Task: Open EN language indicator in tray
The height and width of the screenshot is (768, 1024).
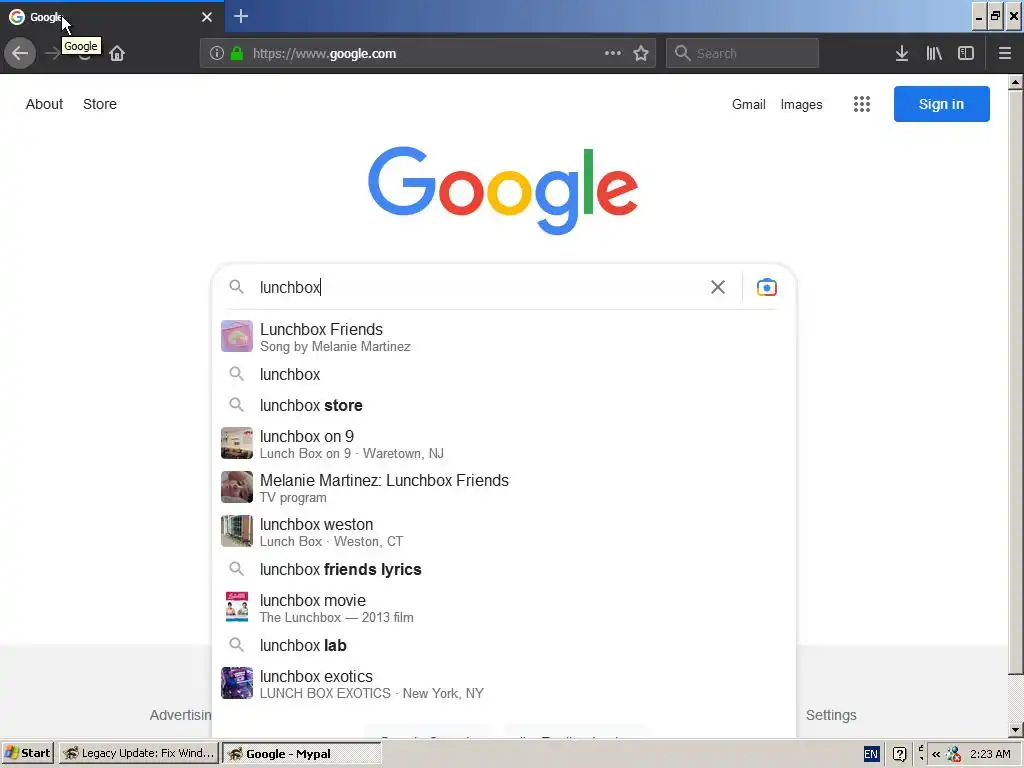Action: coord(871,754)
